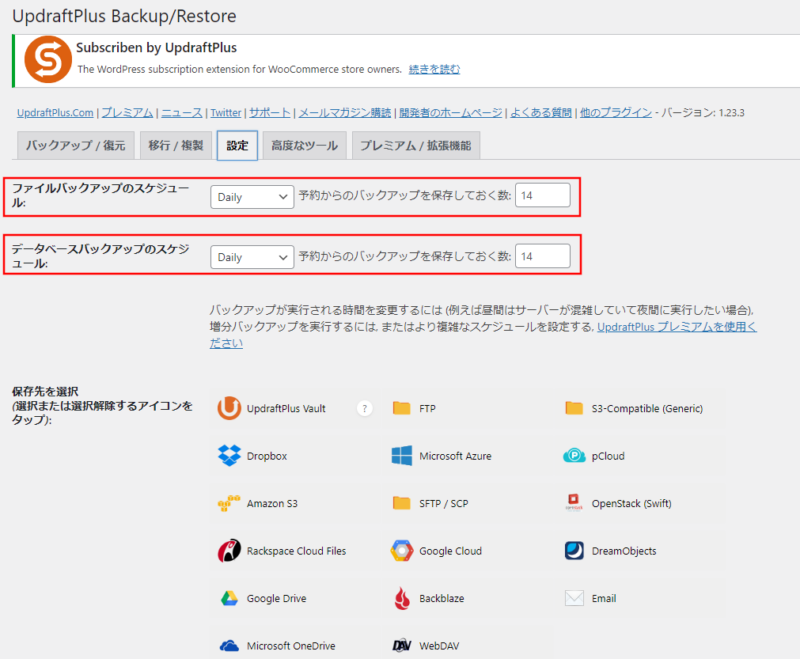Pick the Amazon S3 storage icon
Viewport: 800px width, 659px height.
(x=229, y=503)
